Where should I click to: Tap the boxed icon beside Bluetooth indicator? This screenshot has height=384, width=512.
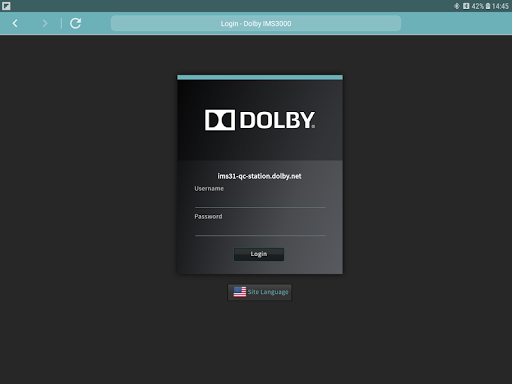(466, 6)
